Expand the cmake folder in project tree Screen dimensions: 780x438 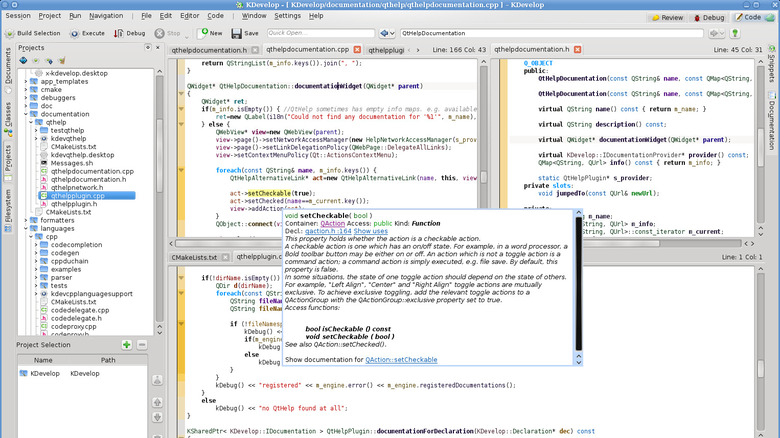[27, 90]
